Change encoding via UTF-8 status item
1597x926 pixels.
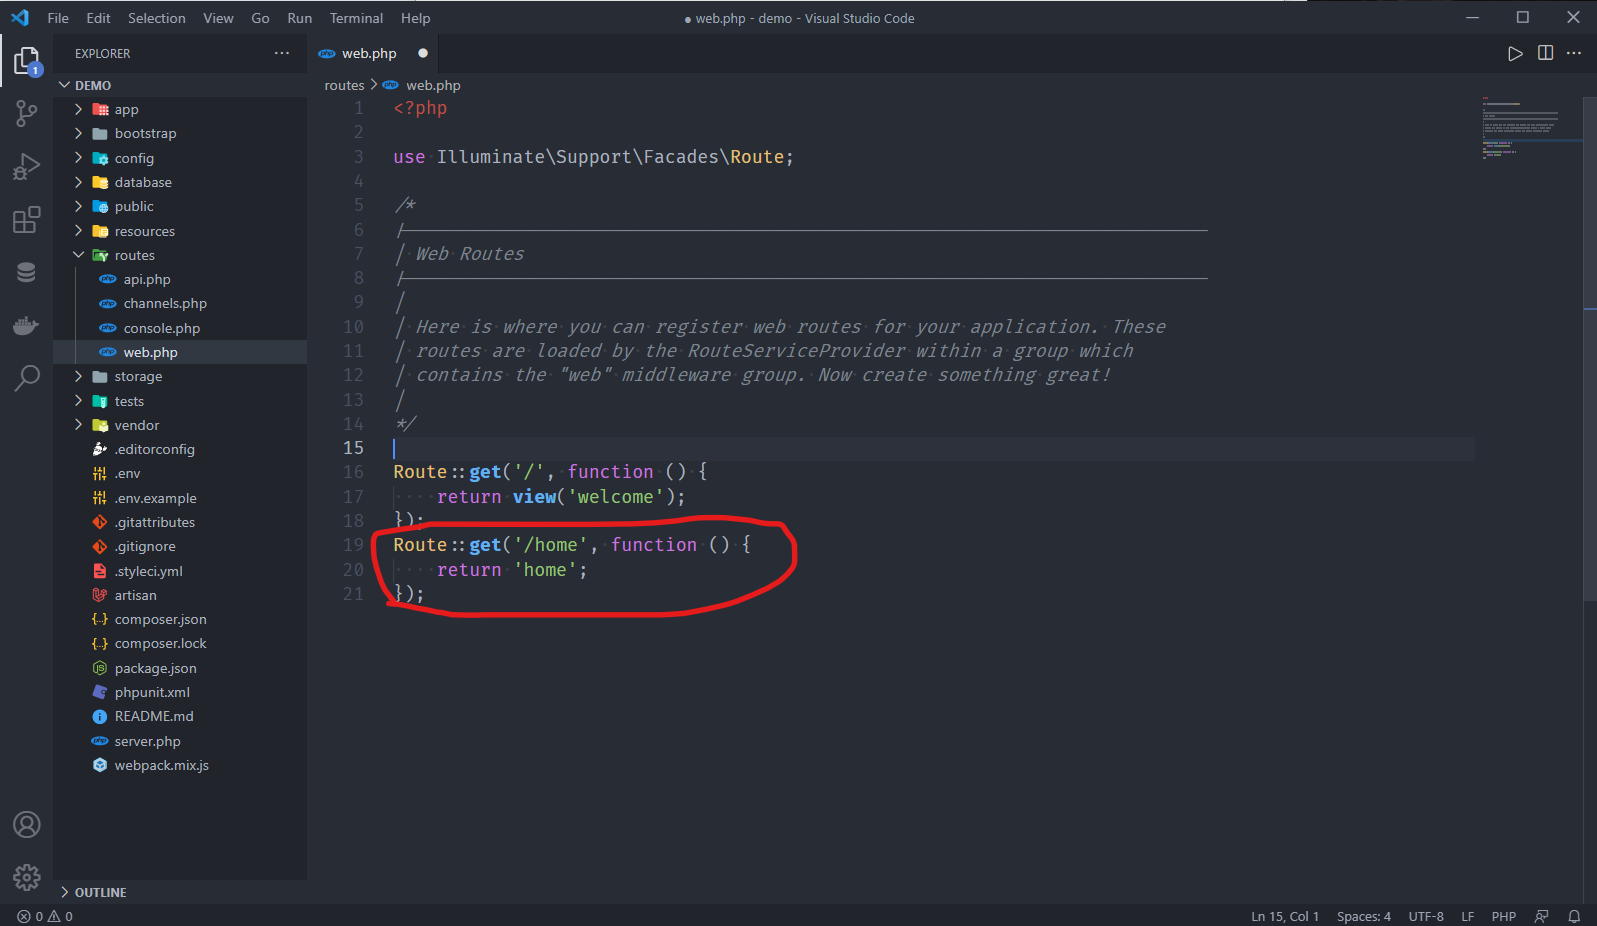pyautogui.click(x=1426, y=916)
